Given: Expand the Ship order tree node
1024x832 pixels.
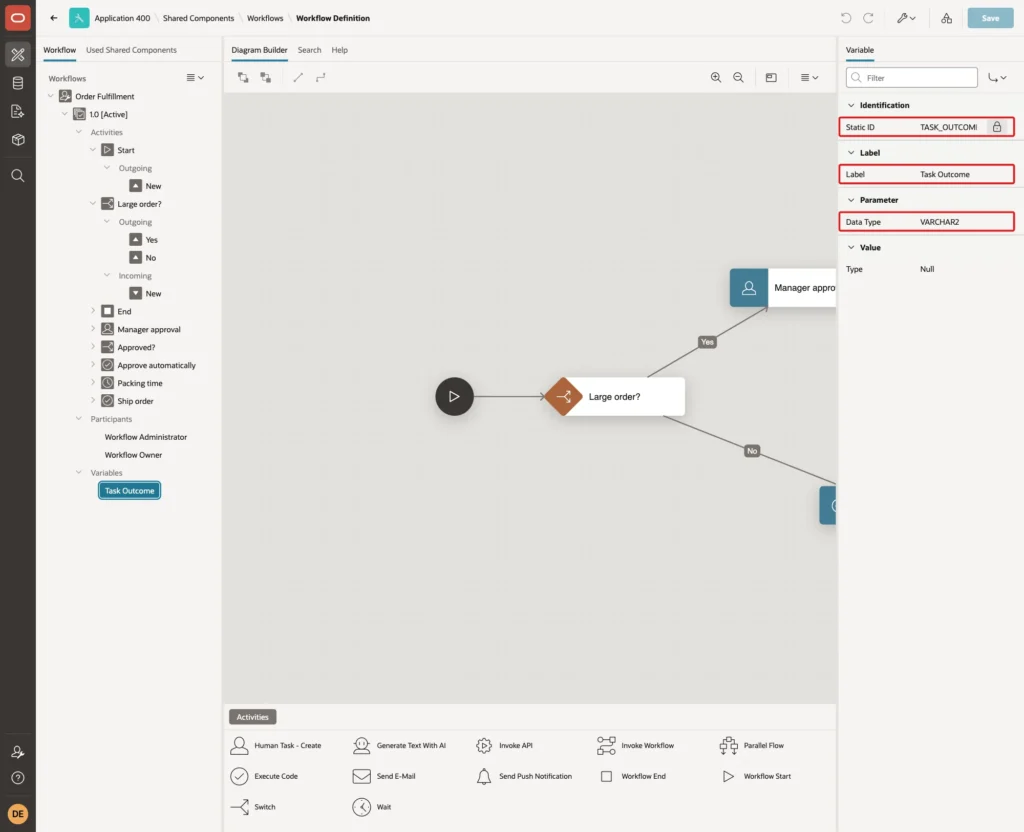Looking at the screenshot, I should pyautogui.click(x=93, y=400).
